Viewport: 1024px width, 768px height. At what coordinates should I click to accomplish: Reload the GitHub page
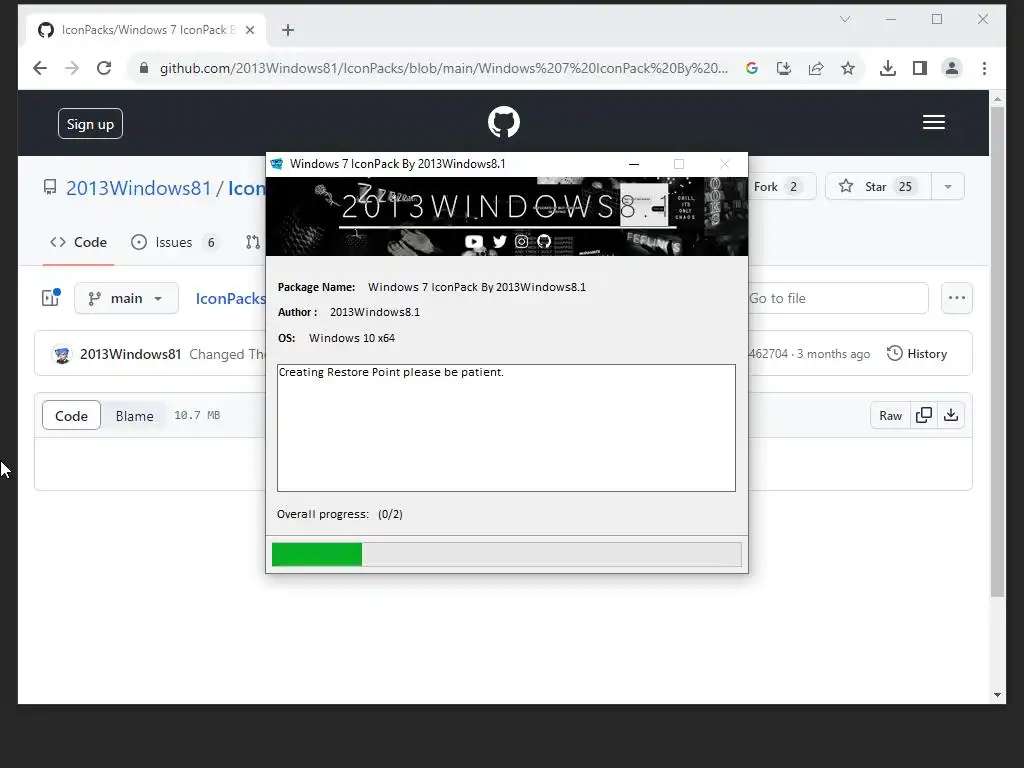[104, 68]
